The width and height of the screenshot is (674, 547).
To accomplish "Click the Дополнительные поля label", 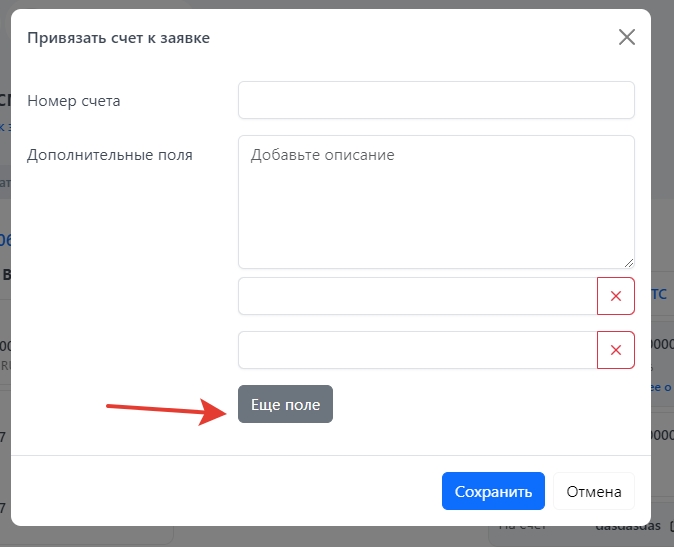I will [110, 155].
